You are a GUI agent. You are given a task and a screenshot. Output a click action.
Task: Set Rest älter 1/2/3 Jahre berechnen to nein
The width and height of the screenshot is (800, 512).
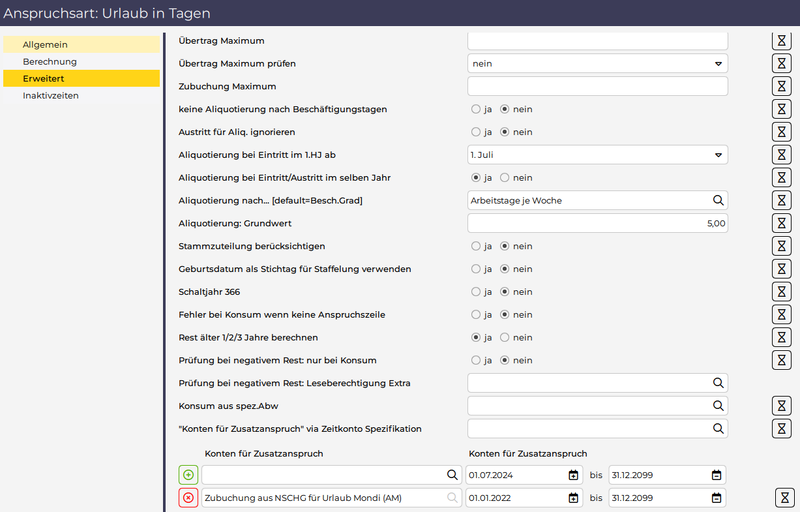(x=505, y=337)
